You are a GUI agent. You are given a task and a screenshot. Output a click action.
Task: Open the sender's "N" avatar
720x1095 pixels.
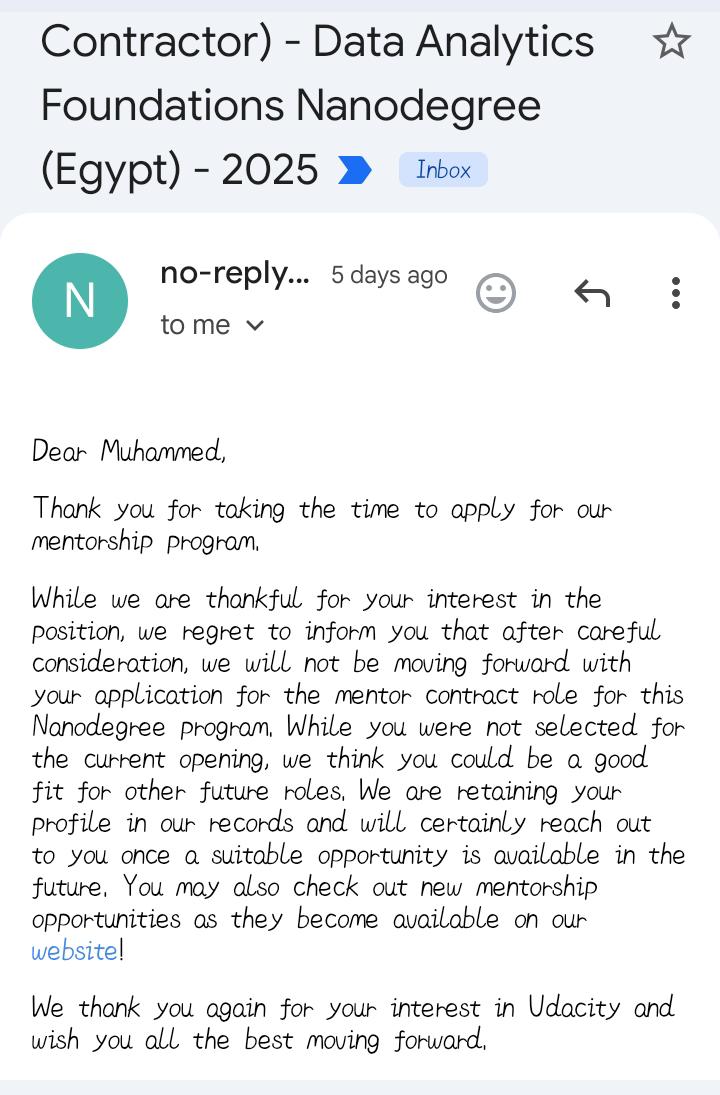tap(80, 301)
